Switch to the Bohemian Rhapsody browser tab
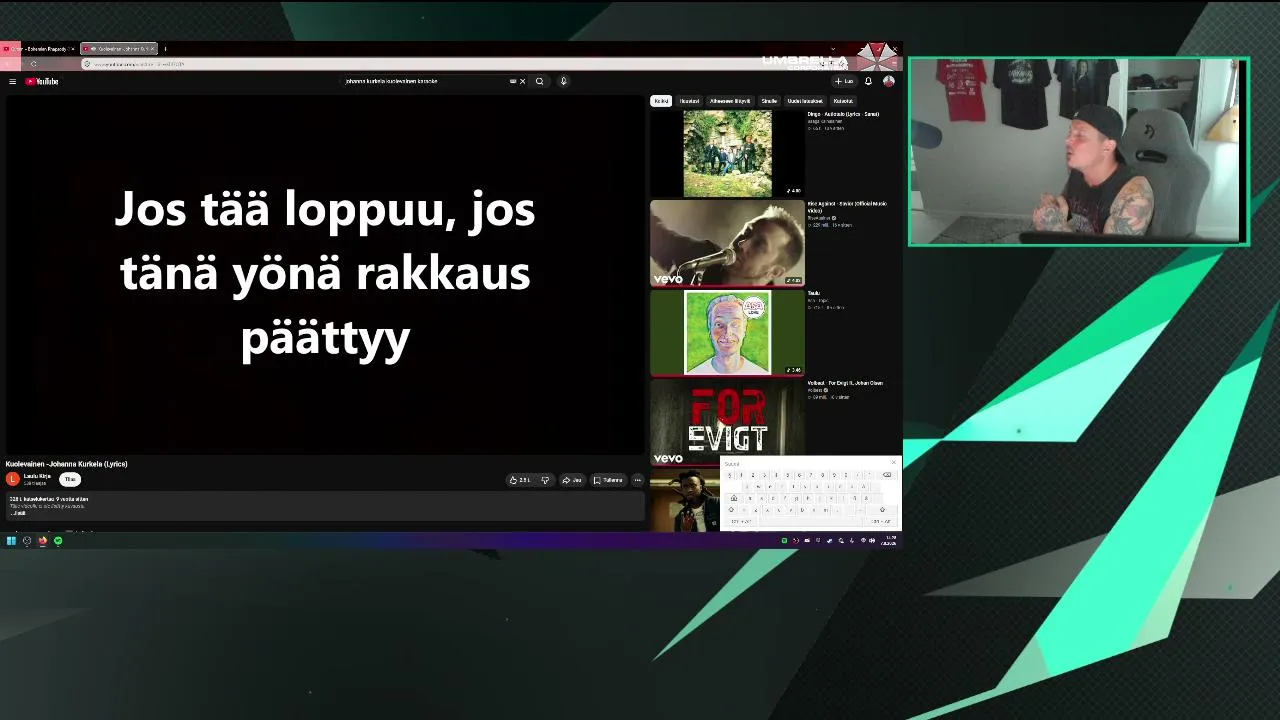Image resolution: width=1280 pixels, height=720 pixels. coord(40,49)
